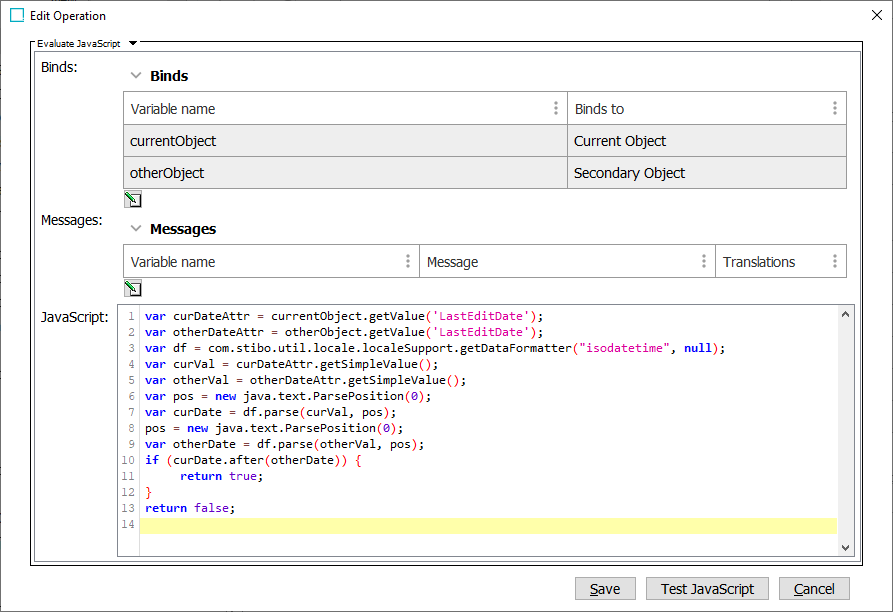Click the Edit Operation window icon
The width and height of the screenshot is (893, 612).
click(17, 16)
